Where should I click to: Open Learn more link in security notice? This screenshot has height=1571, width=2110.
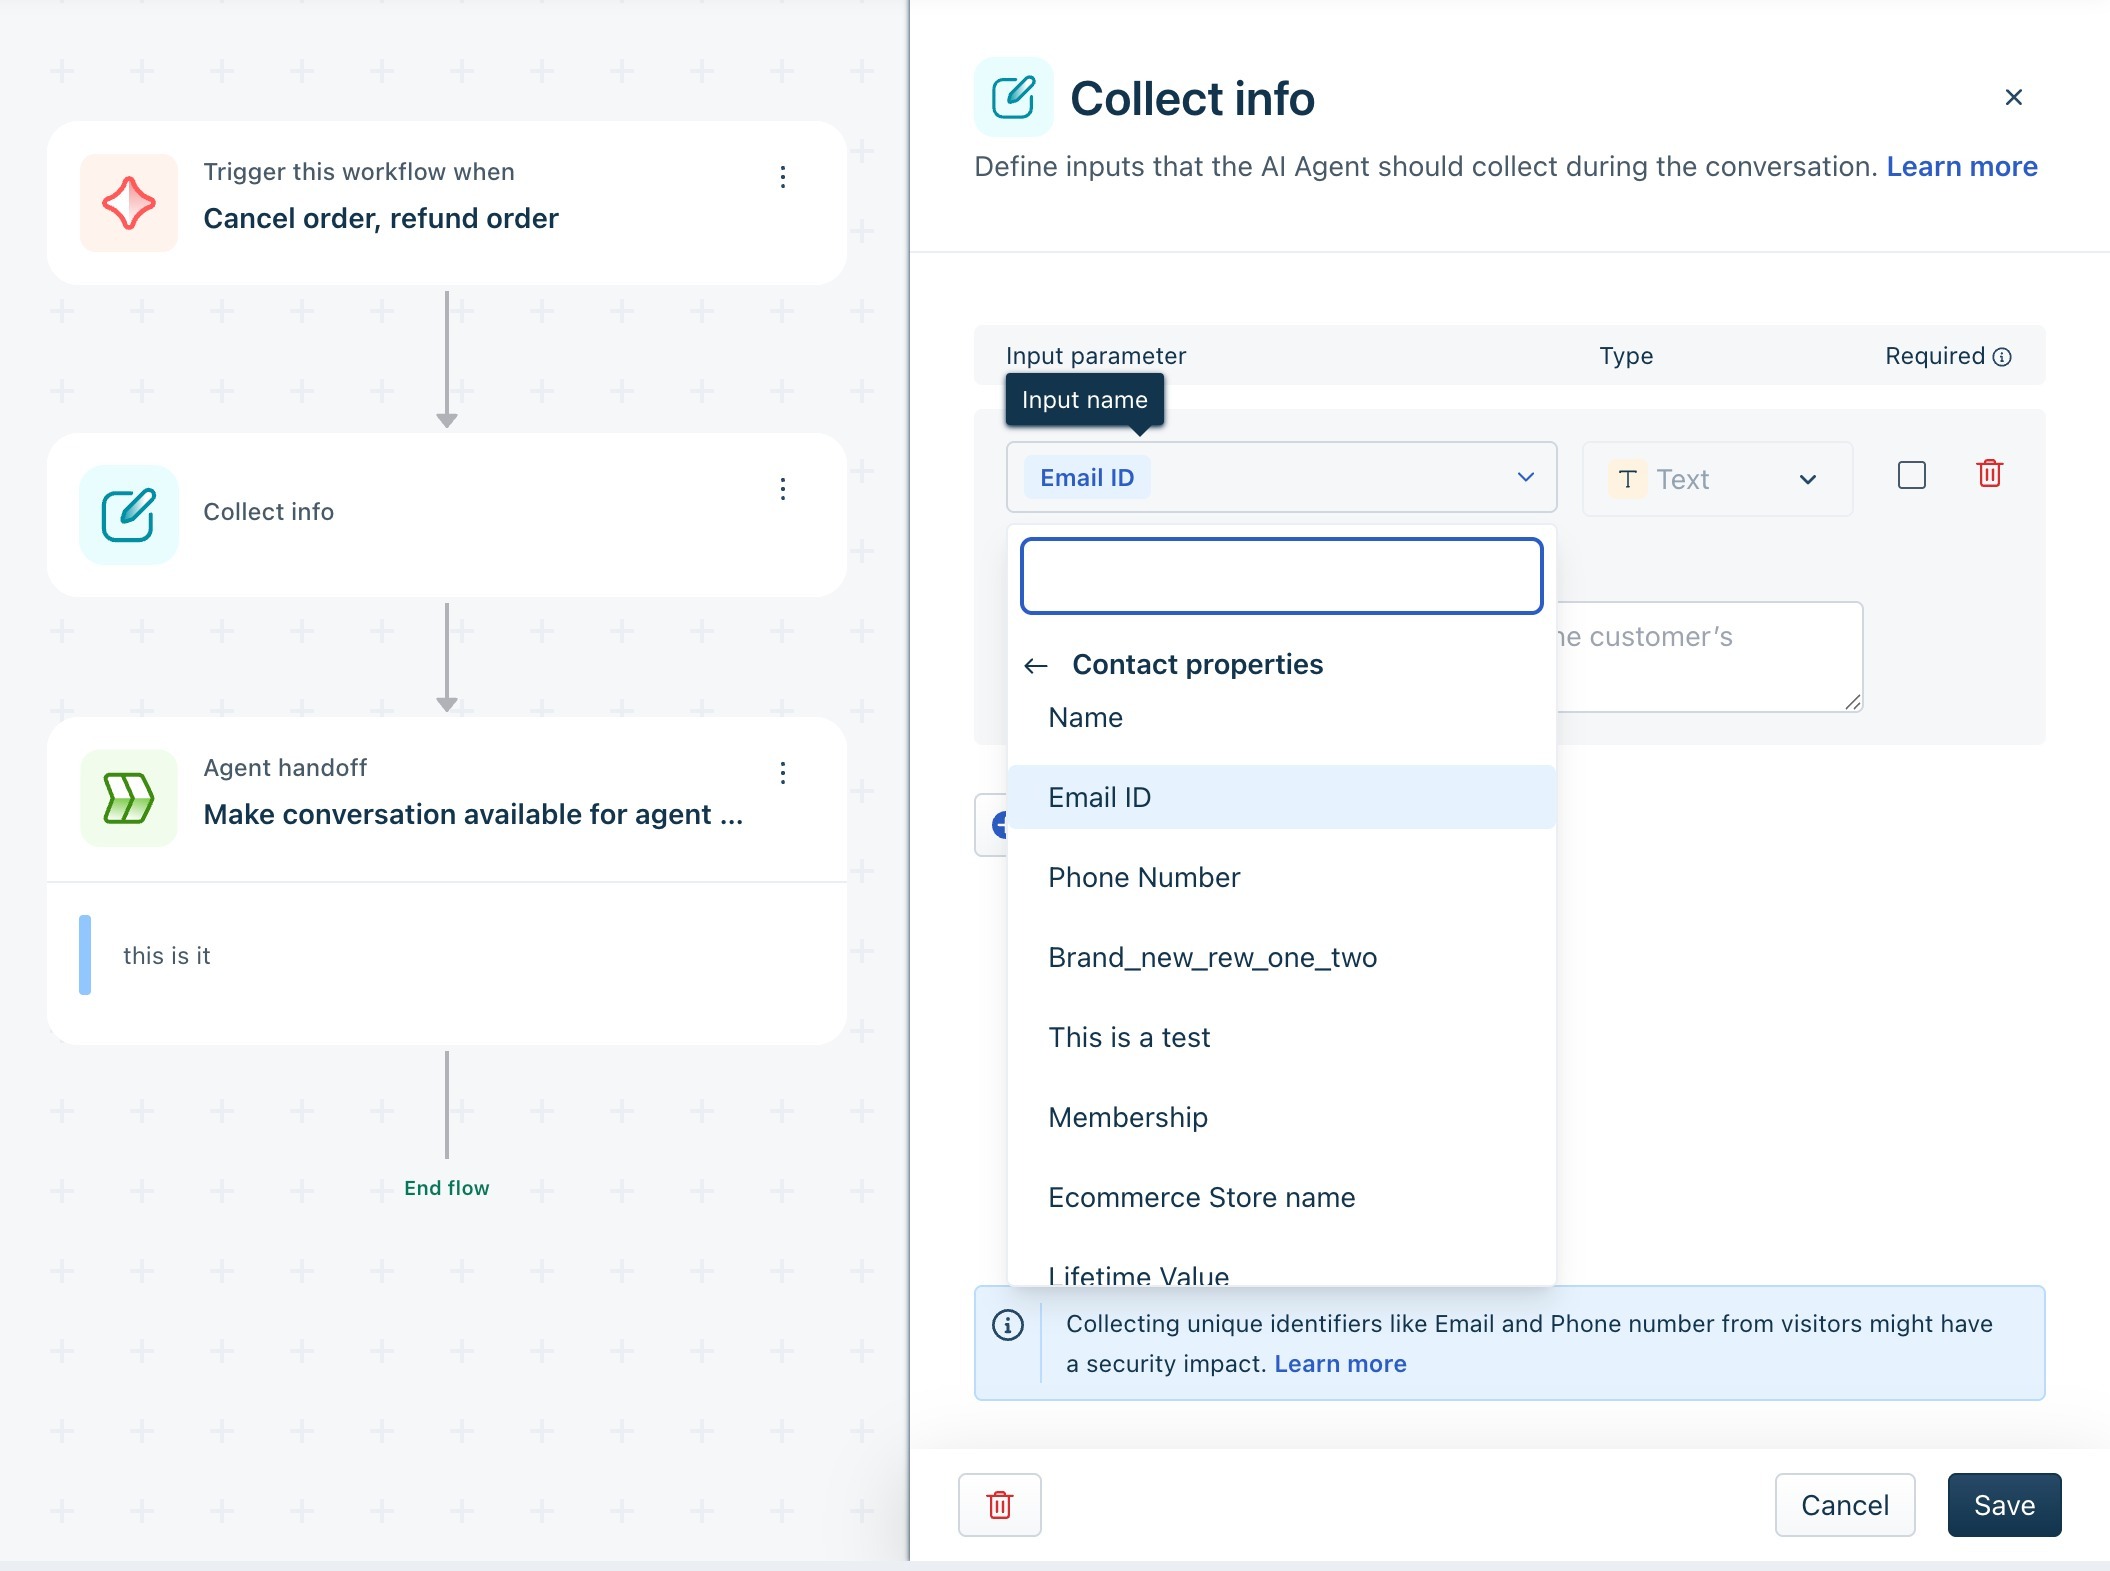point(1340,1364)
